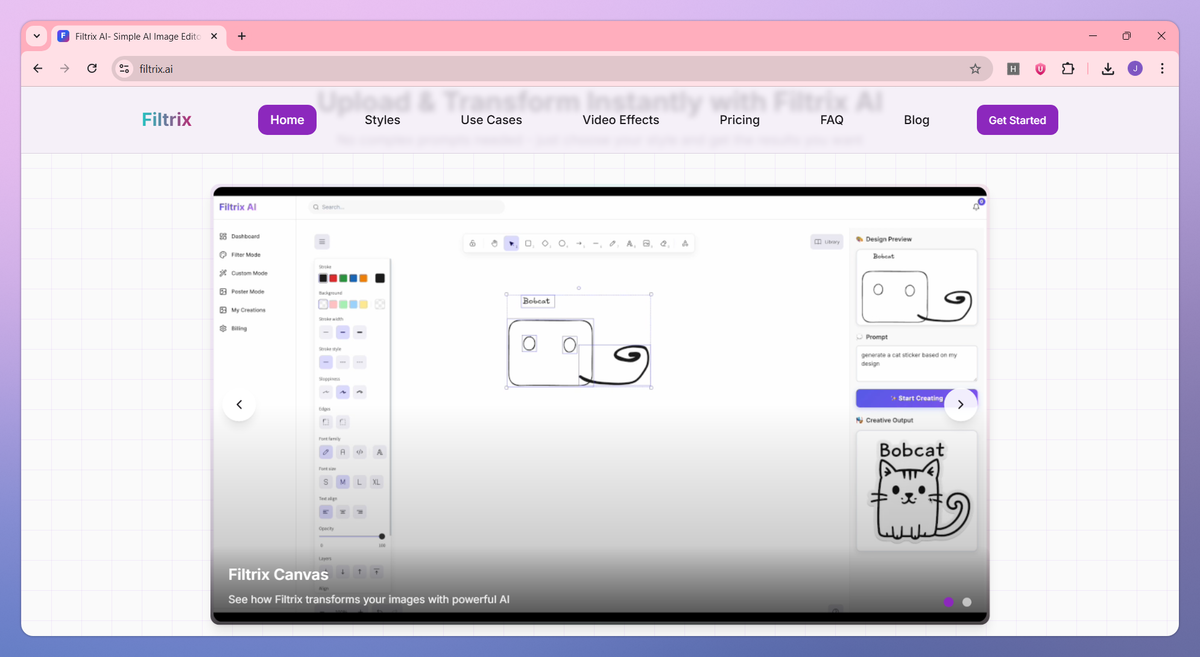Image resolution: width=1200 pixels, height=657 pixels.
Task: Select dashed stroke style
Action: (x=343, y=362)
